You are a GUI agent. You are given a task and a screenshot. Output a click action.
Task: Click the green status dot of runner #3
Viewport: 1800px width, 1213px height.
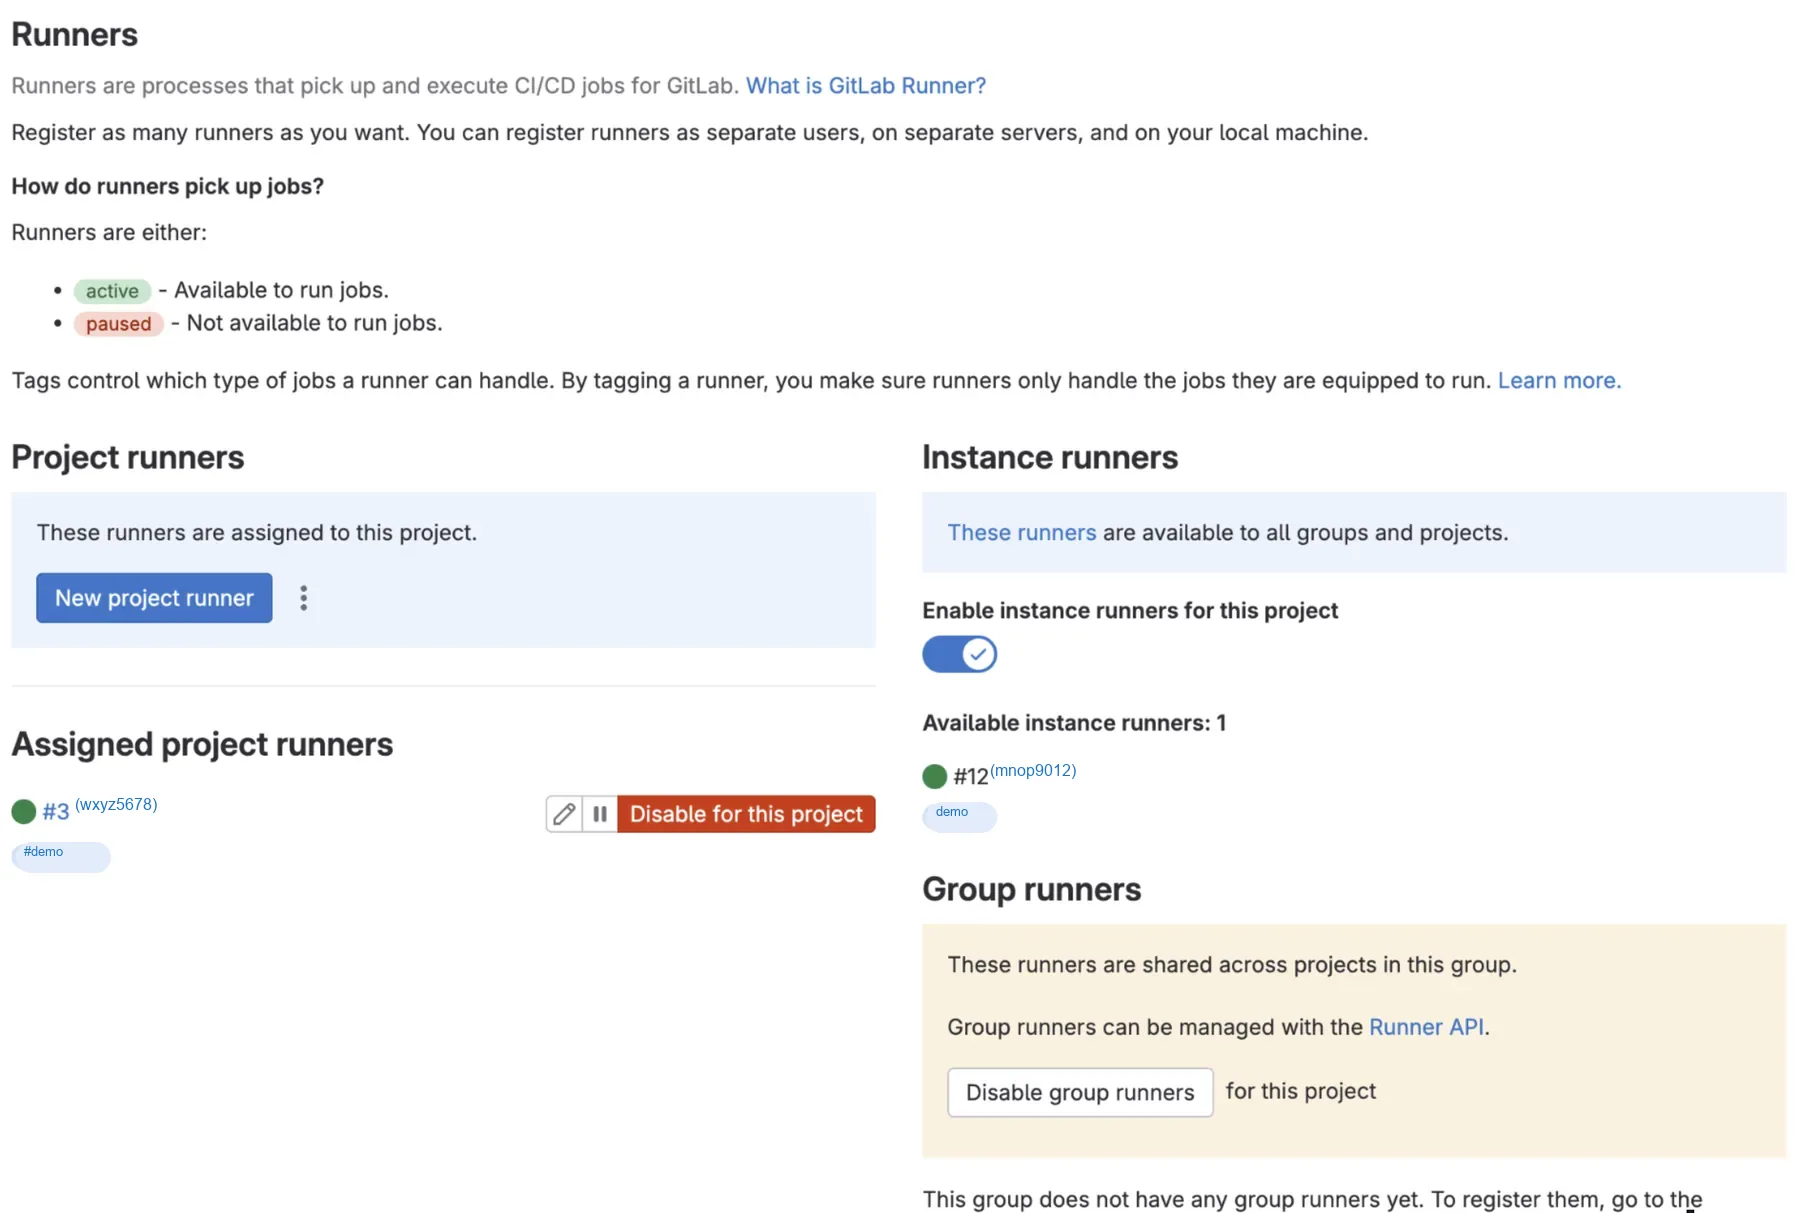(24, 811)
